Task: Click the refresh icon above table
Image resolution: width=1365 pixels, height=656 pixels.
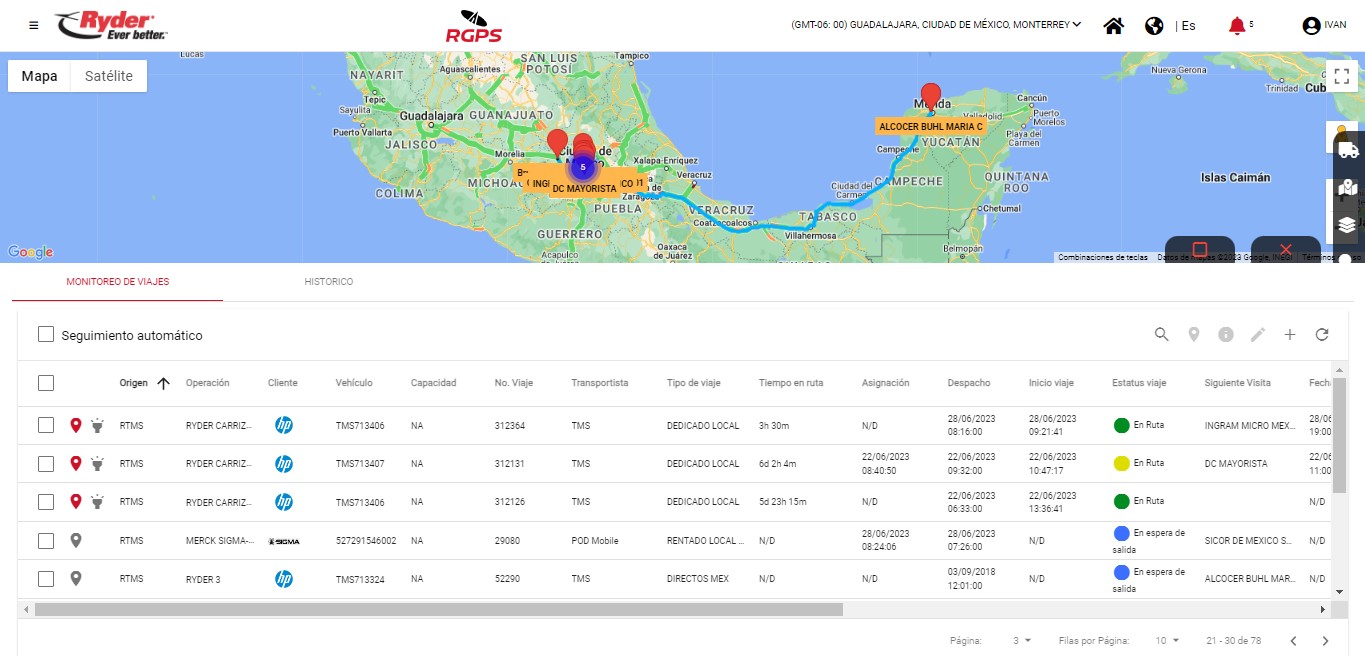Action: point(1322,335)
